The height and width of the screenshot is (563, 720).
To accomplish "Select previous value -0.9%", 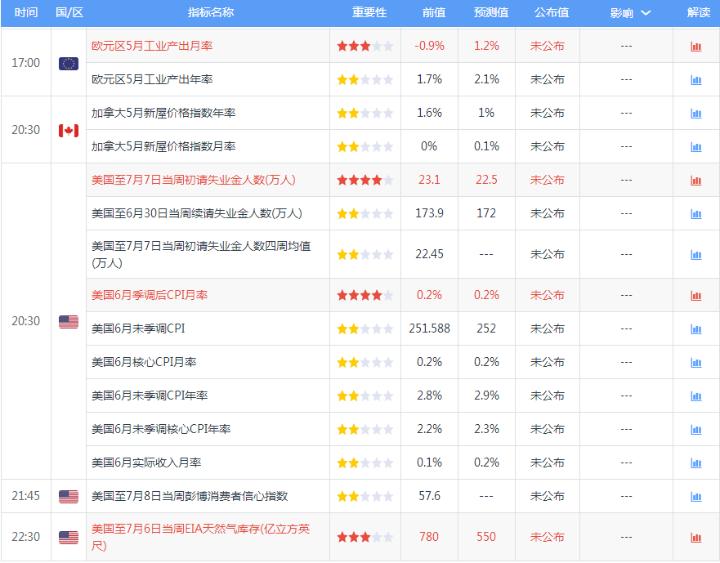I will click(x=429, y=46).
